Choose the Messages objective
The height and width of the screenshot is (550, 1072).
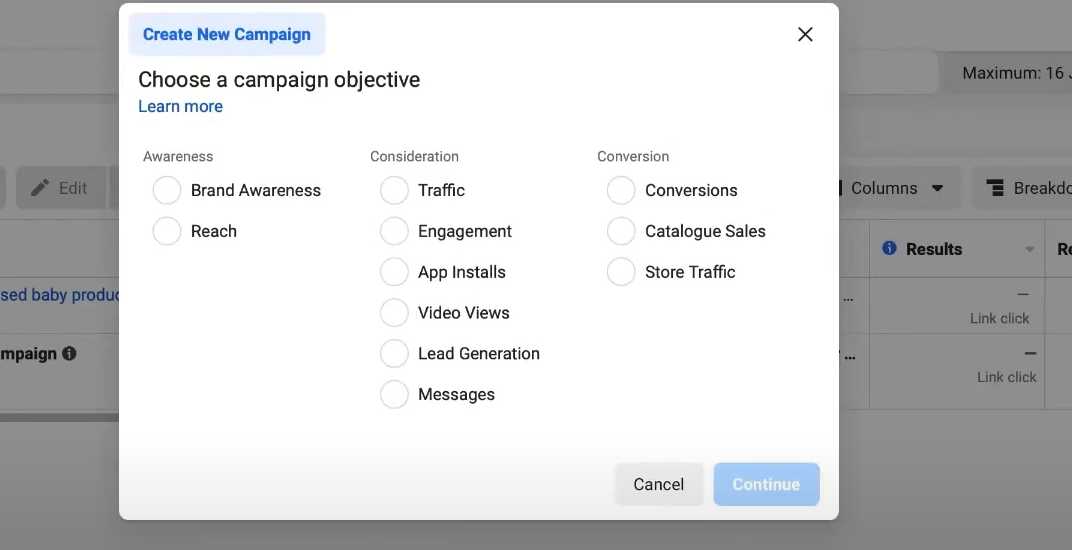coord(394,395)
